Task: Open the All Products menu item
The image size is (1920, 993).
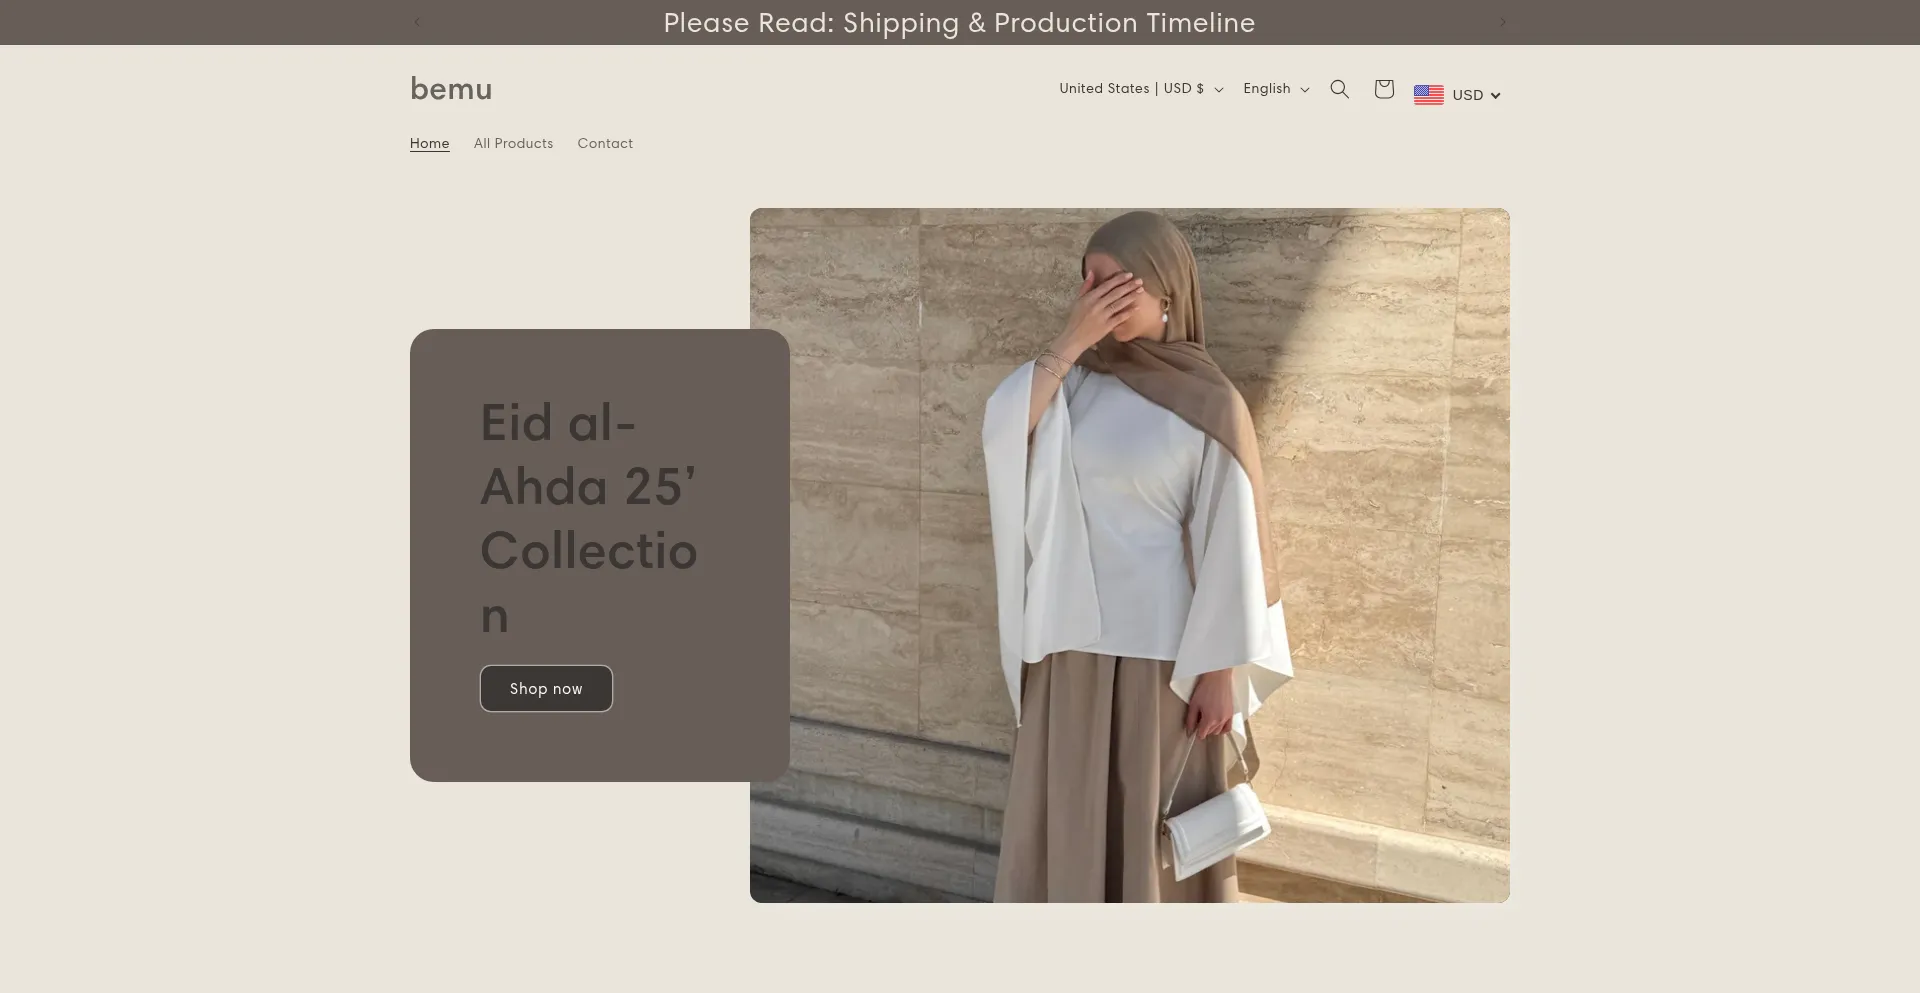Action: tap(513, 143)
